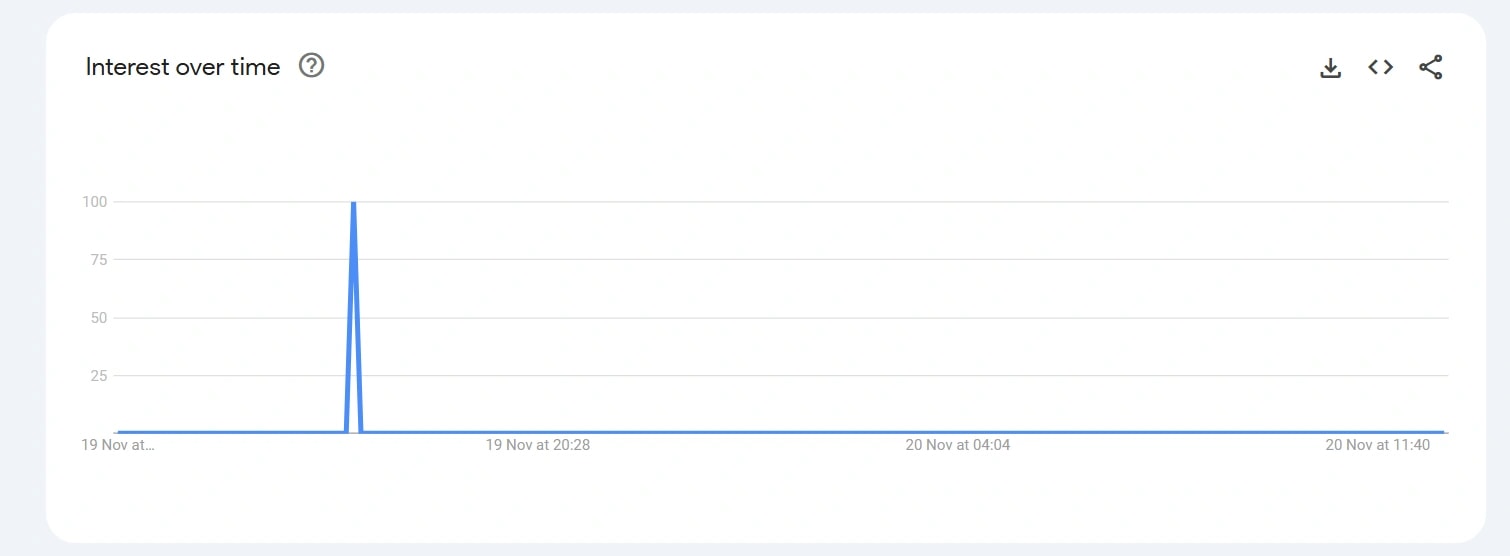
Task: Select the 25 y-axis label
Action: [x=98, y=376]
